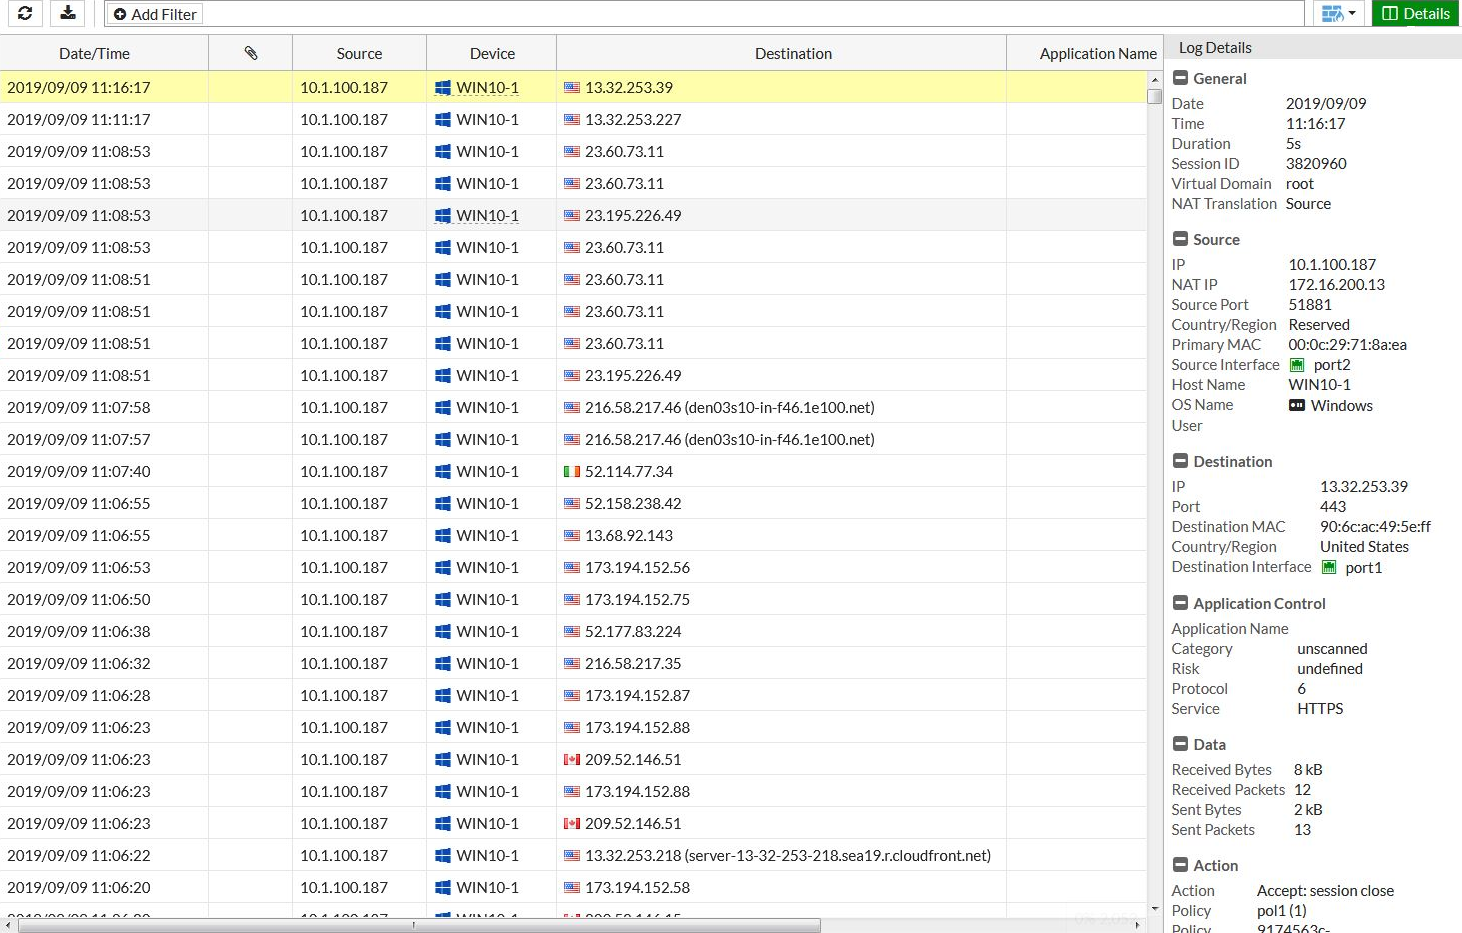The width and height of the screenshot is (1462, 933).
Task: Collapse the Application Control section
Action: (1180, 603)
